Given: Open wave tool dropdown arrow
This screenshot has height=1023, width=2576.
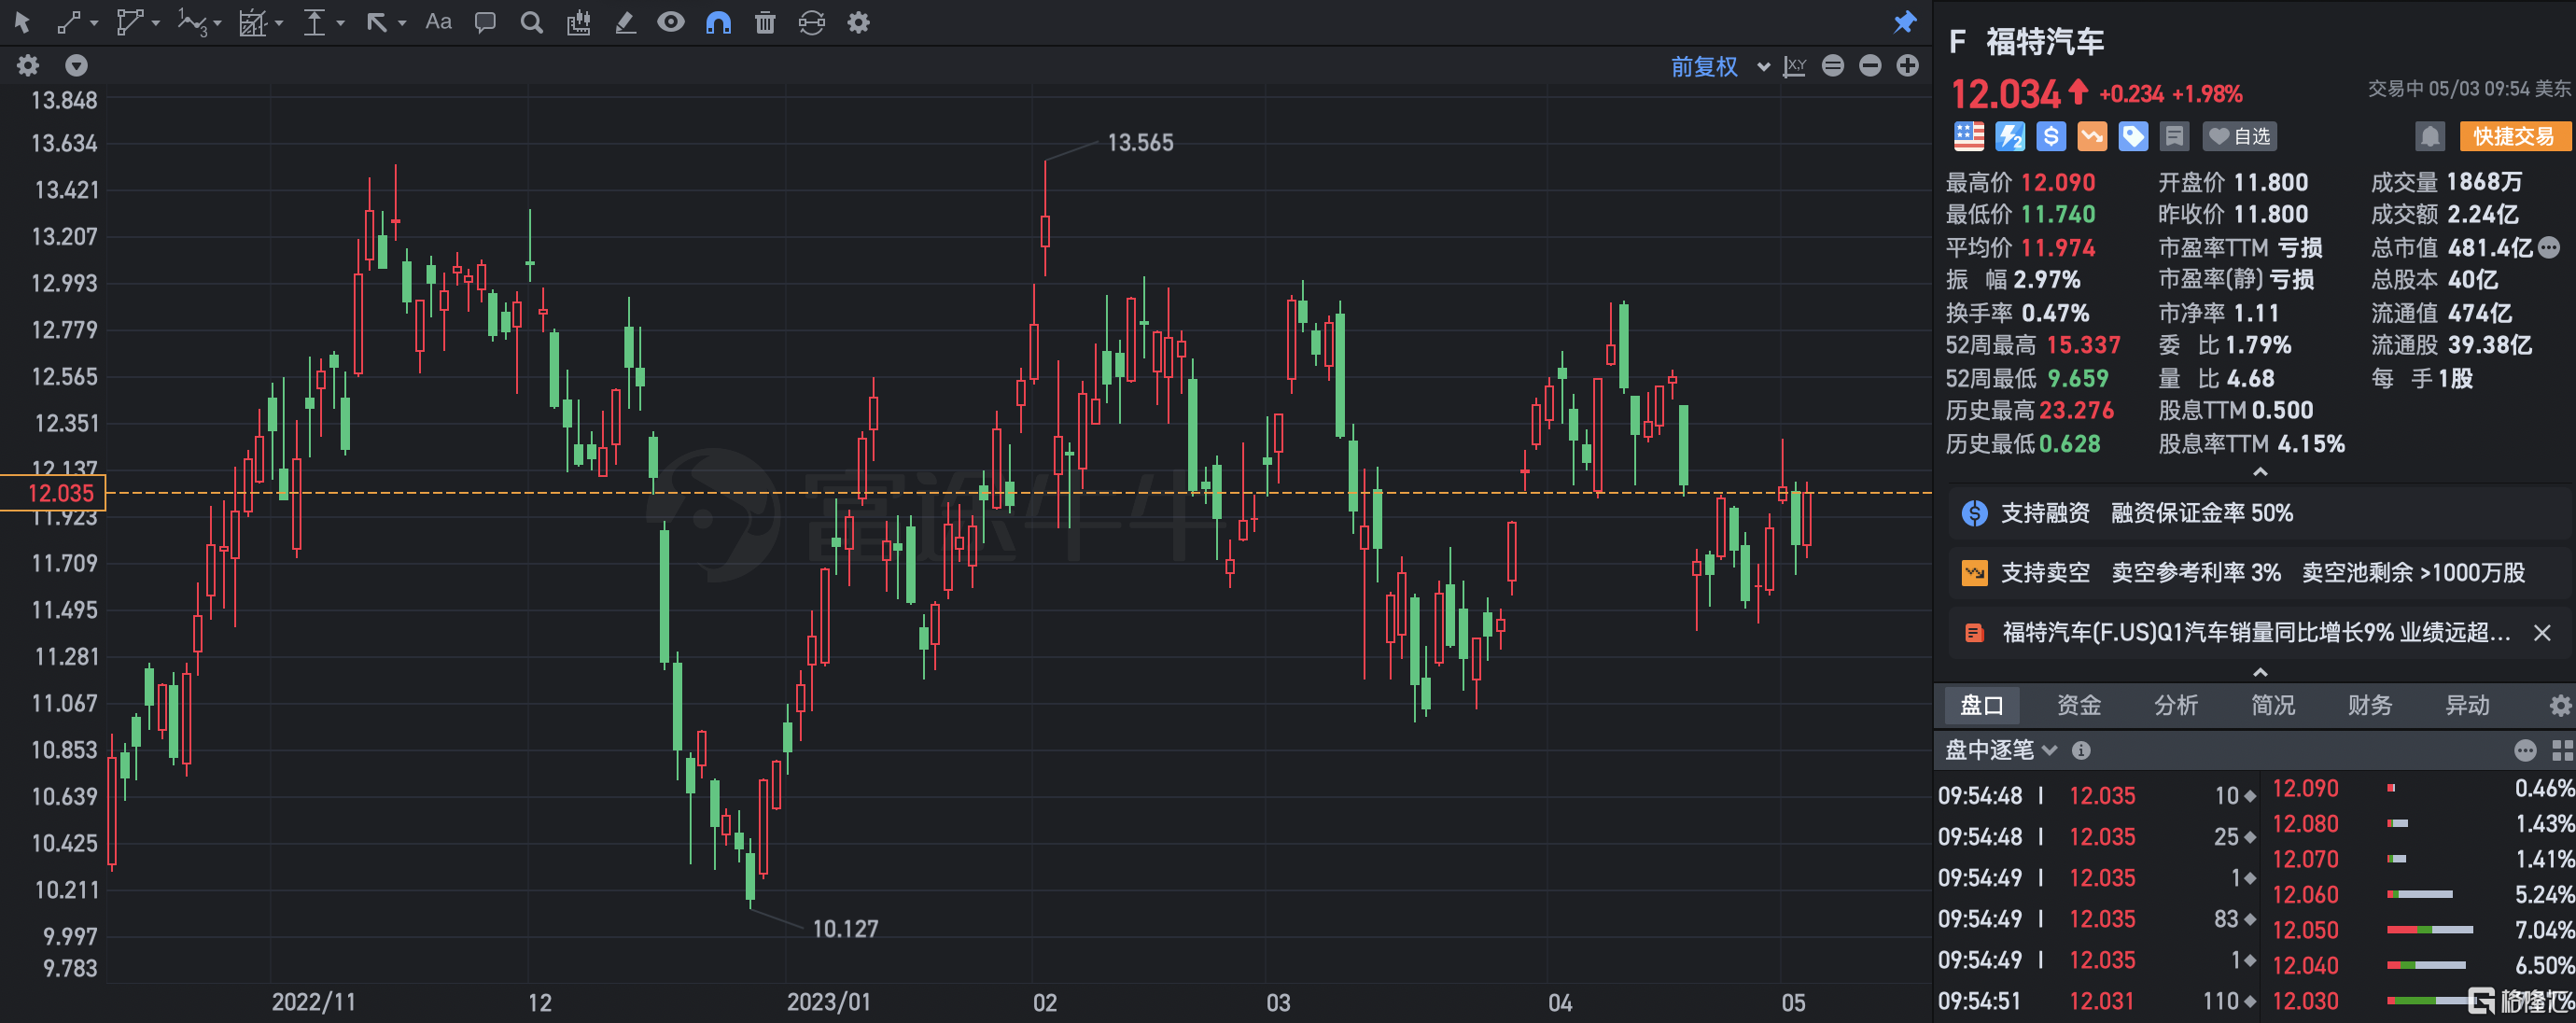Looking at the screenshot, I should 217,23.
